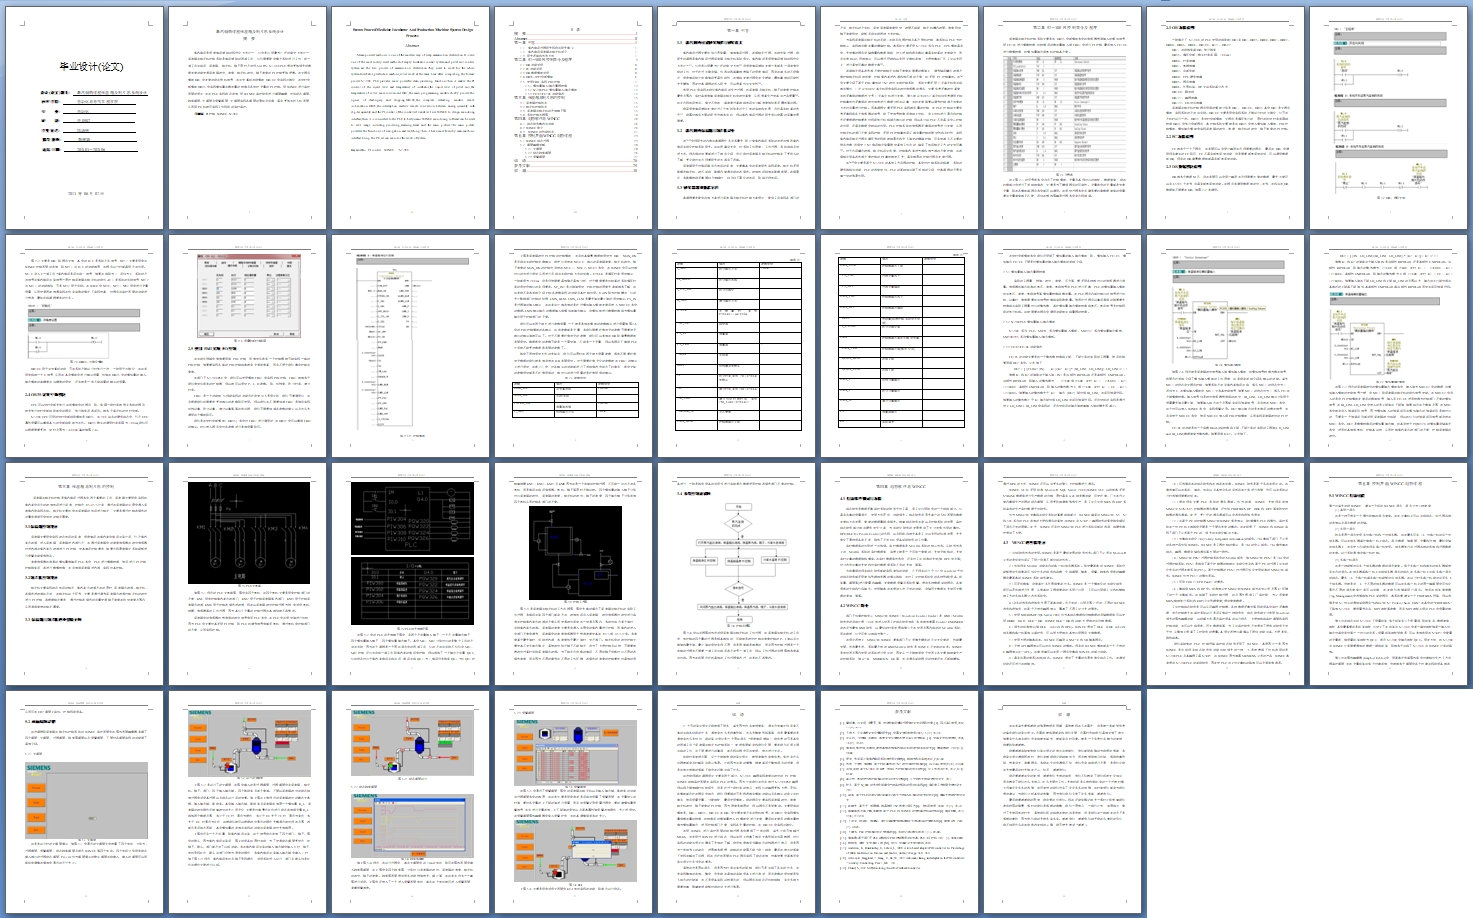Open the references list page thumbnail
Screen dimensions: 1473x918
click(x=899, y=802)
